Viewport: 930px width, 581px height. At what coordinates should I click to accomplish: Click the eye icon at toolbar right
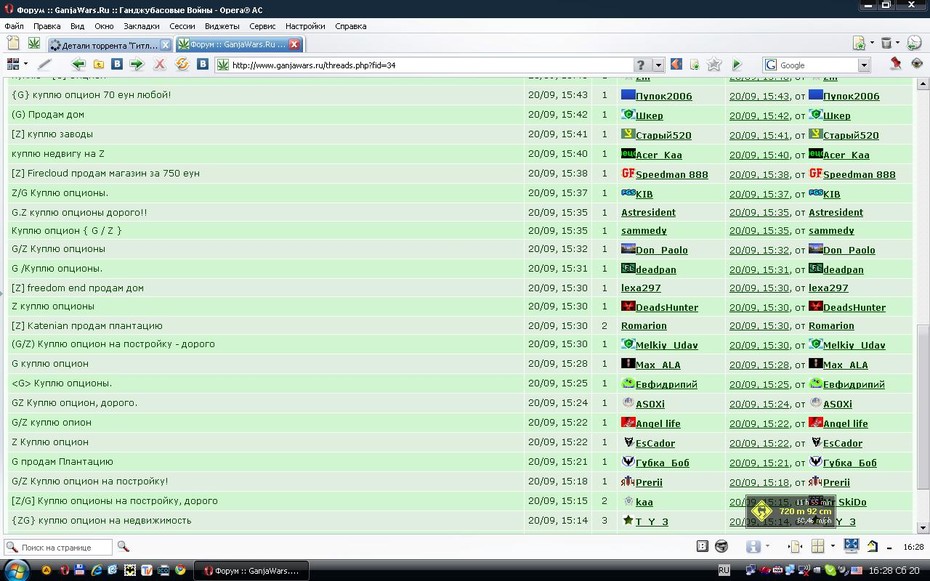[x=917, y=63]
